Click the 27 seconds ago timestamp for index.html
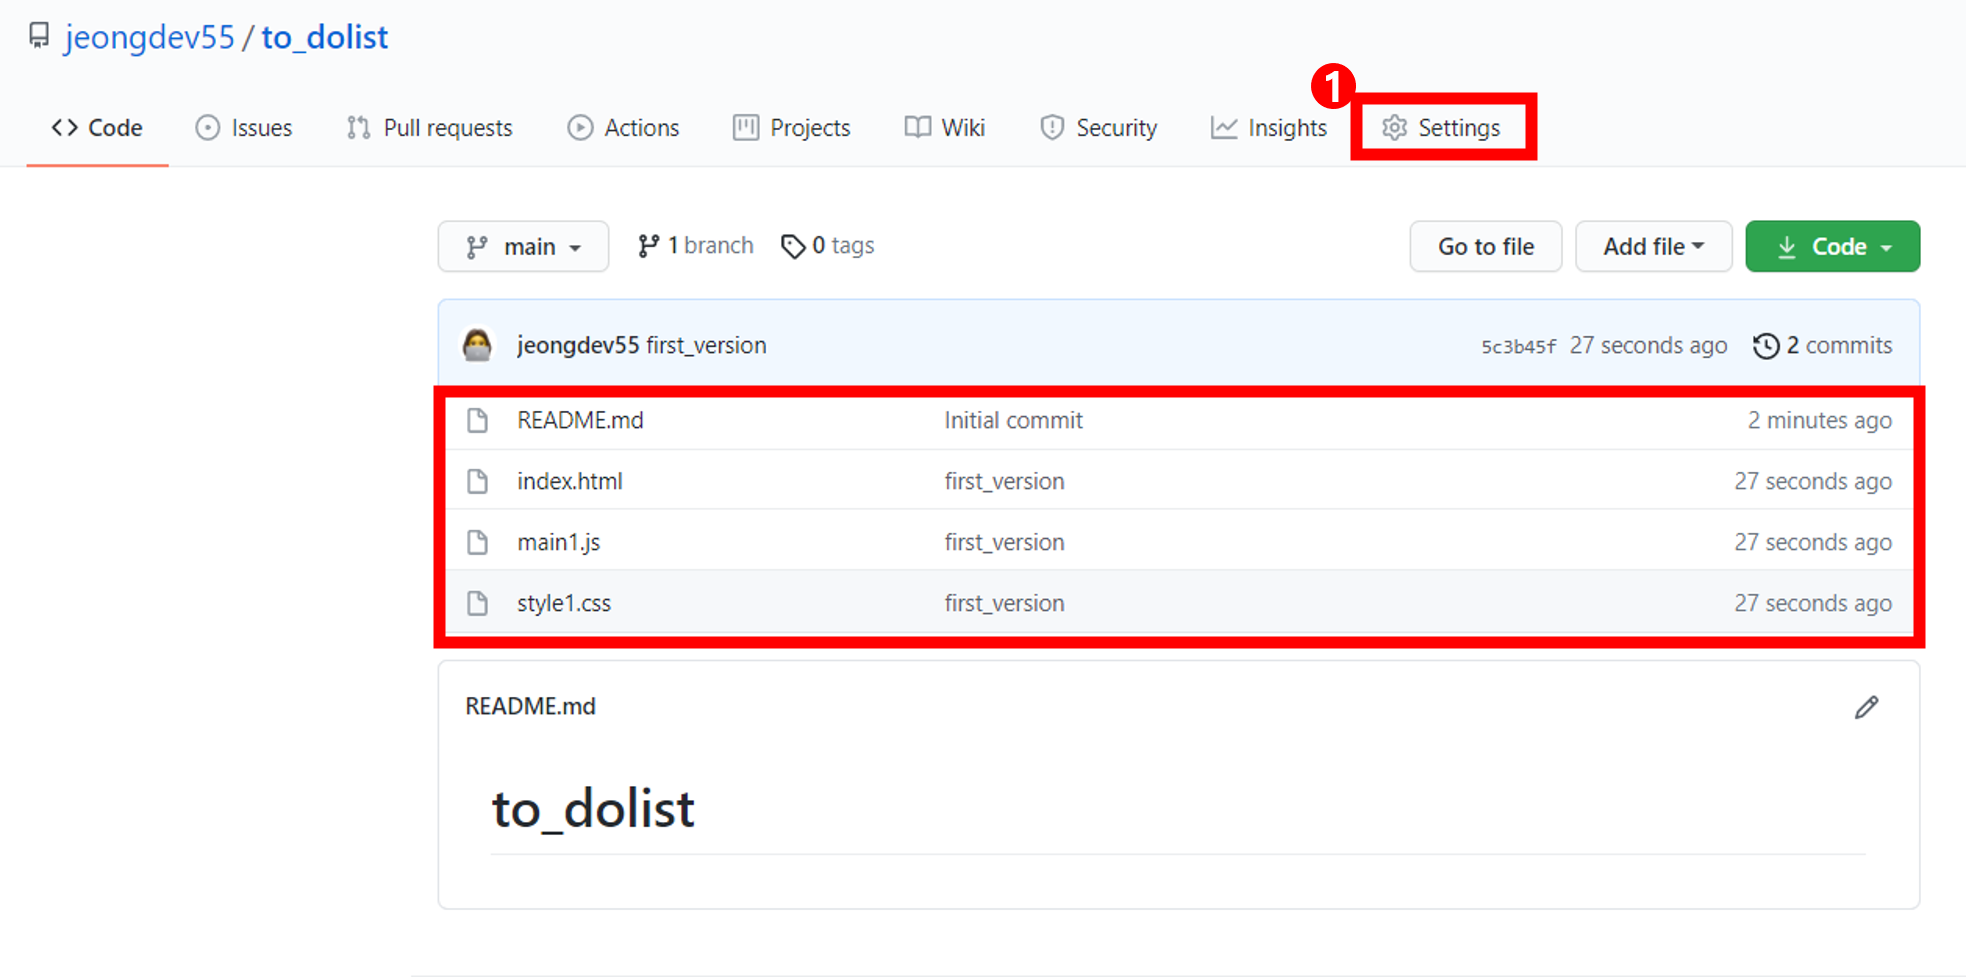Image resolution: width=1966 pixels, height=977 pixels. click(1813, 481)
